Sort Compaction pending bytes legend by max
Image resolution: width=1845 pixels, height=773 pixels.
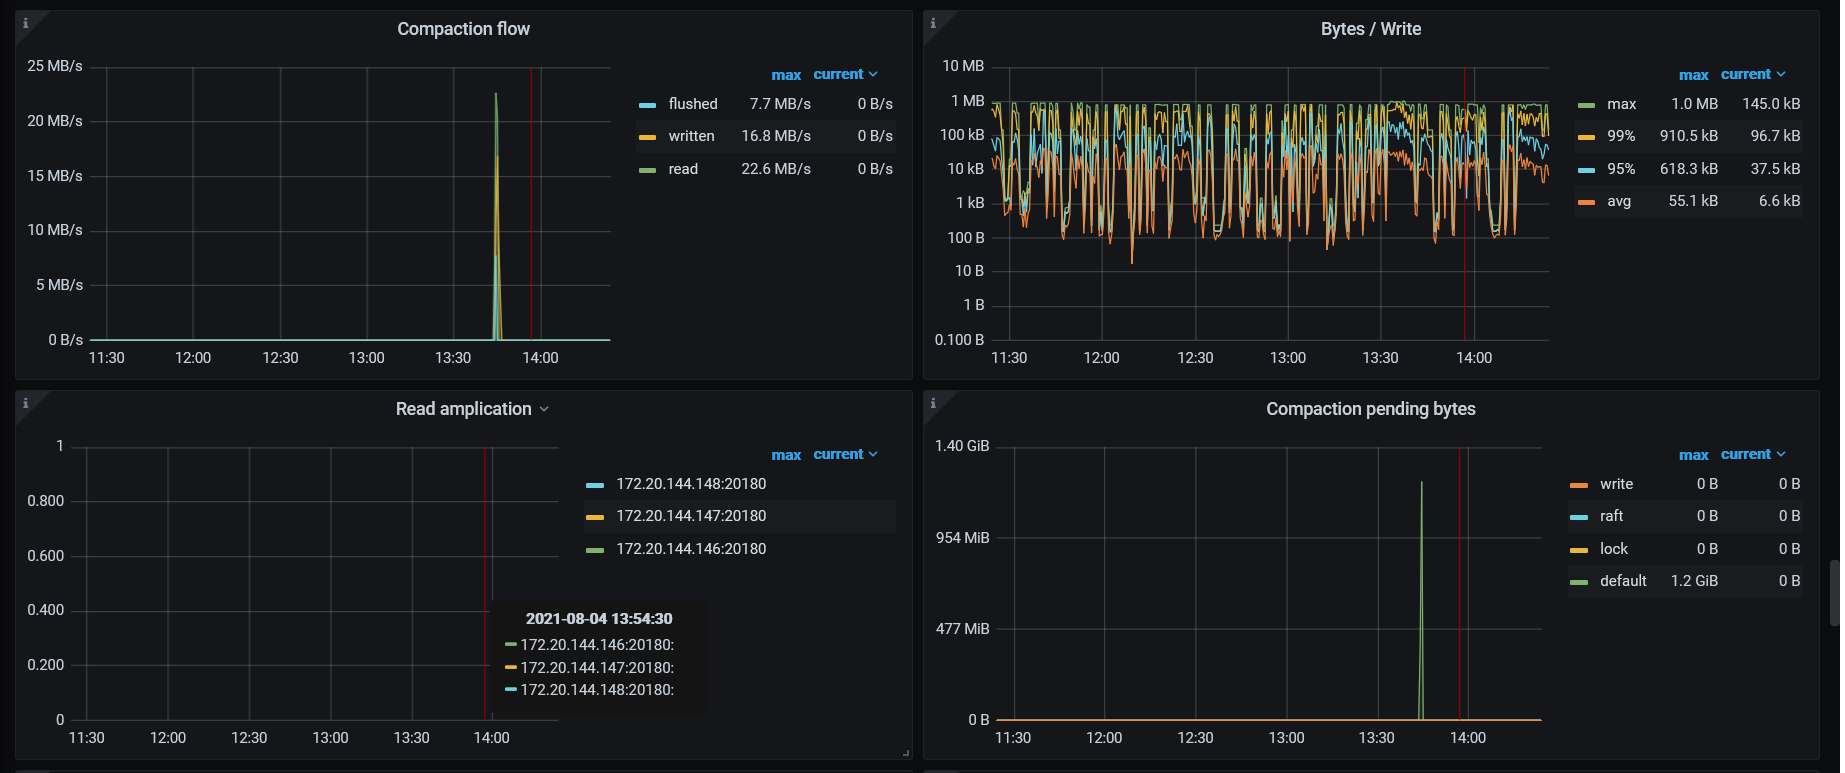(x=1693, y=455)
